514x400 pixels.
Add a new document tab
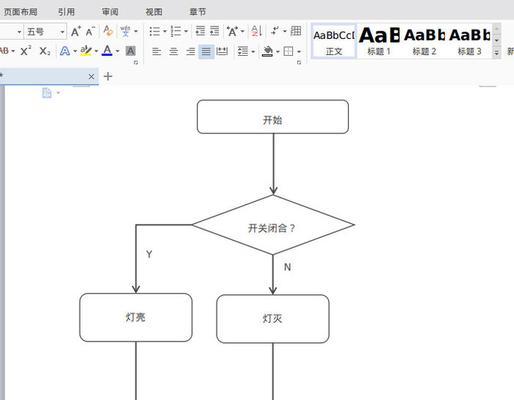[108, 76]
